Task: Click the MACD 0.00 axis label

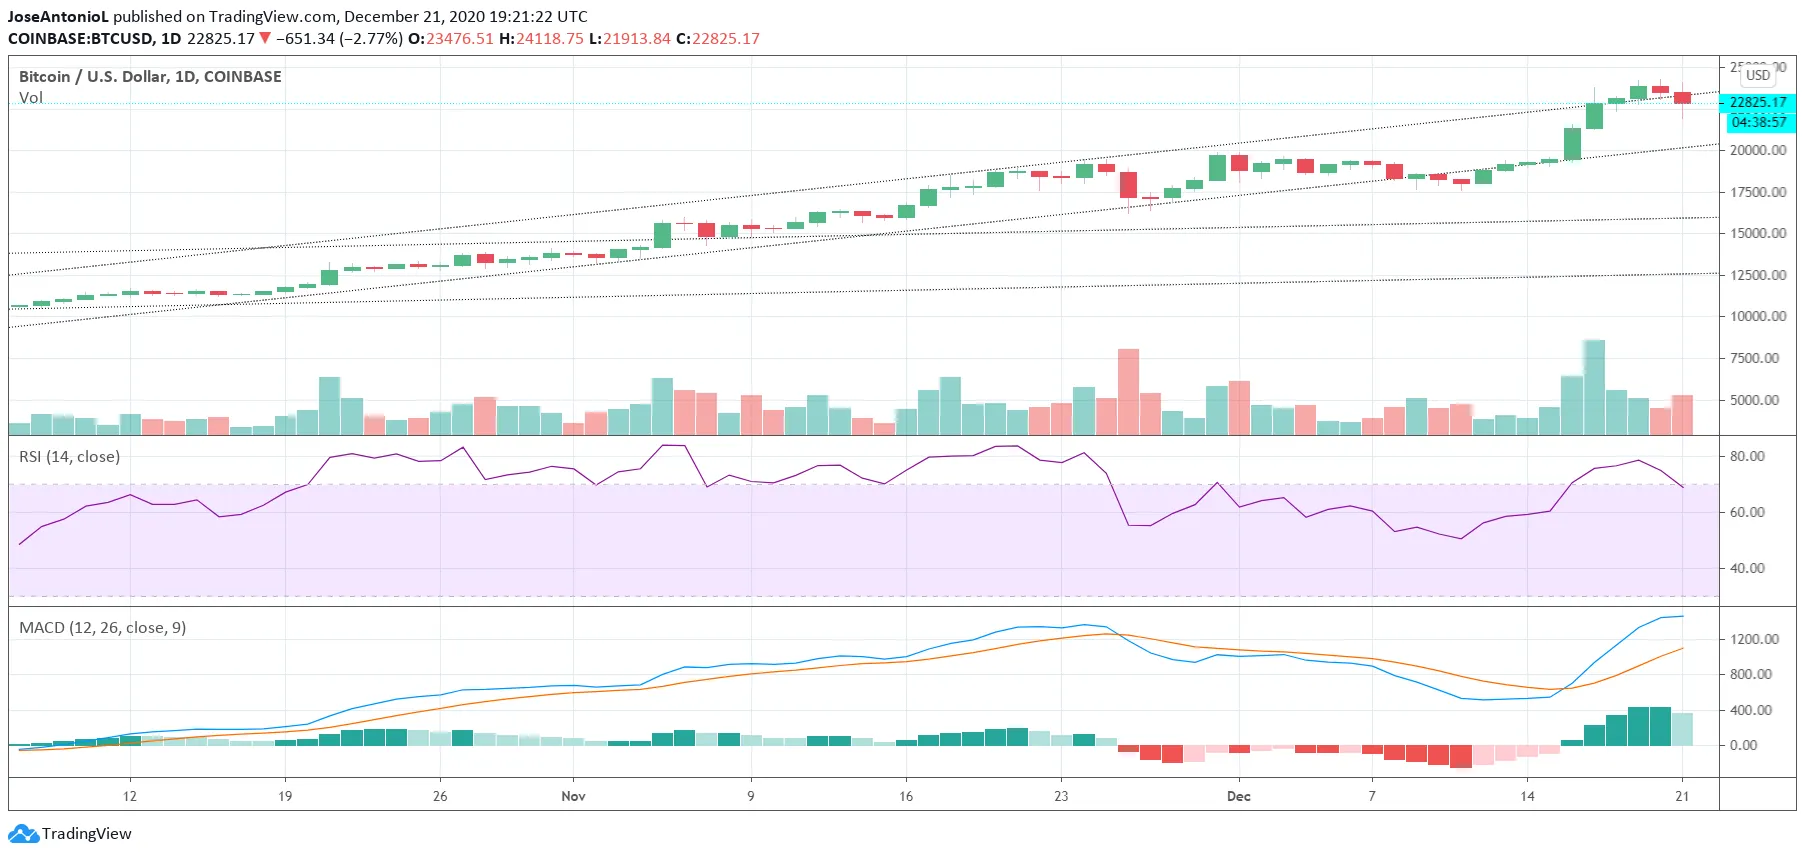Action: pos(1744,745)
